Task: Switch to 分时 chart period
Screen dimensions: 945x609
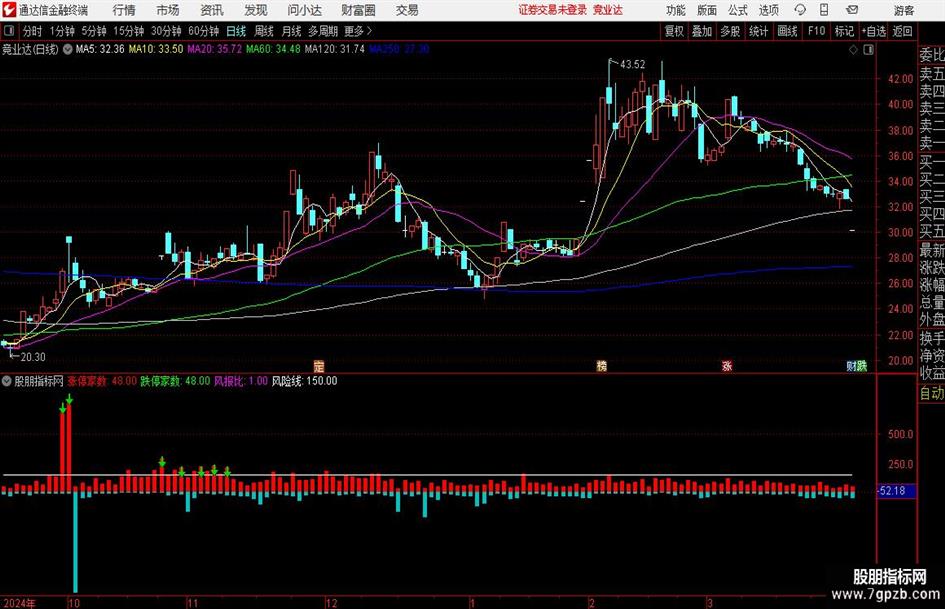Action: tap(33, 31)
